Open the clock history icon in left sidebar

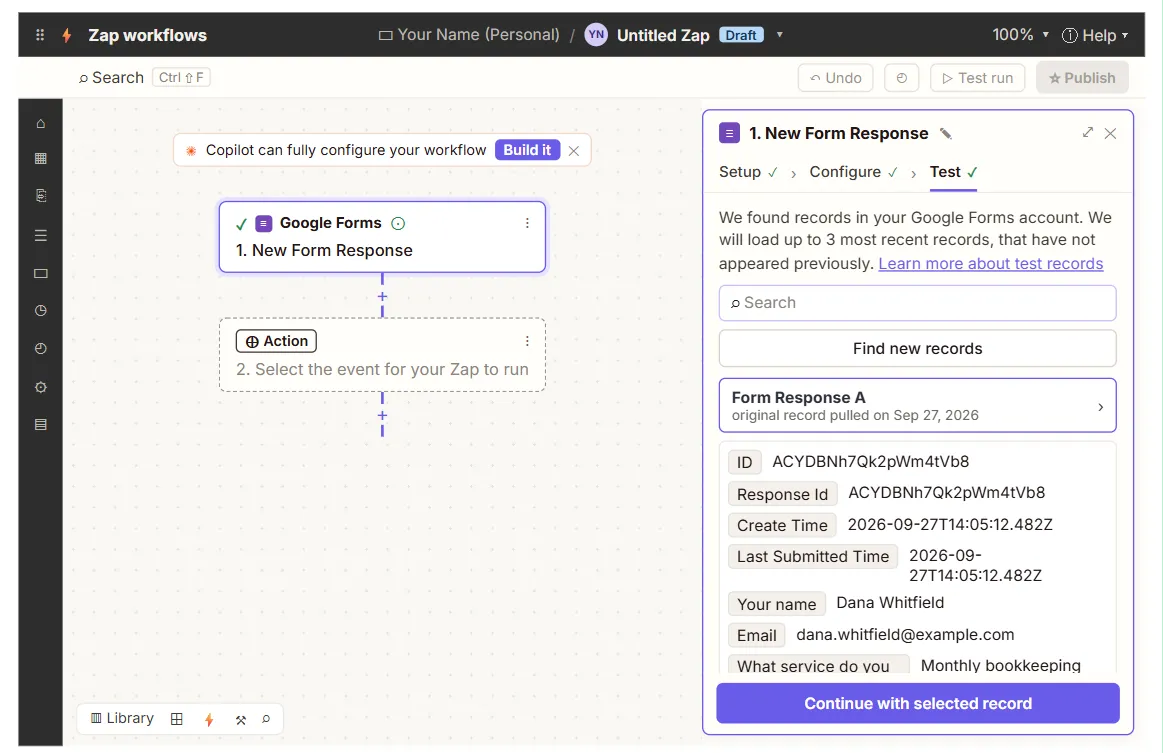pos(41,310)
